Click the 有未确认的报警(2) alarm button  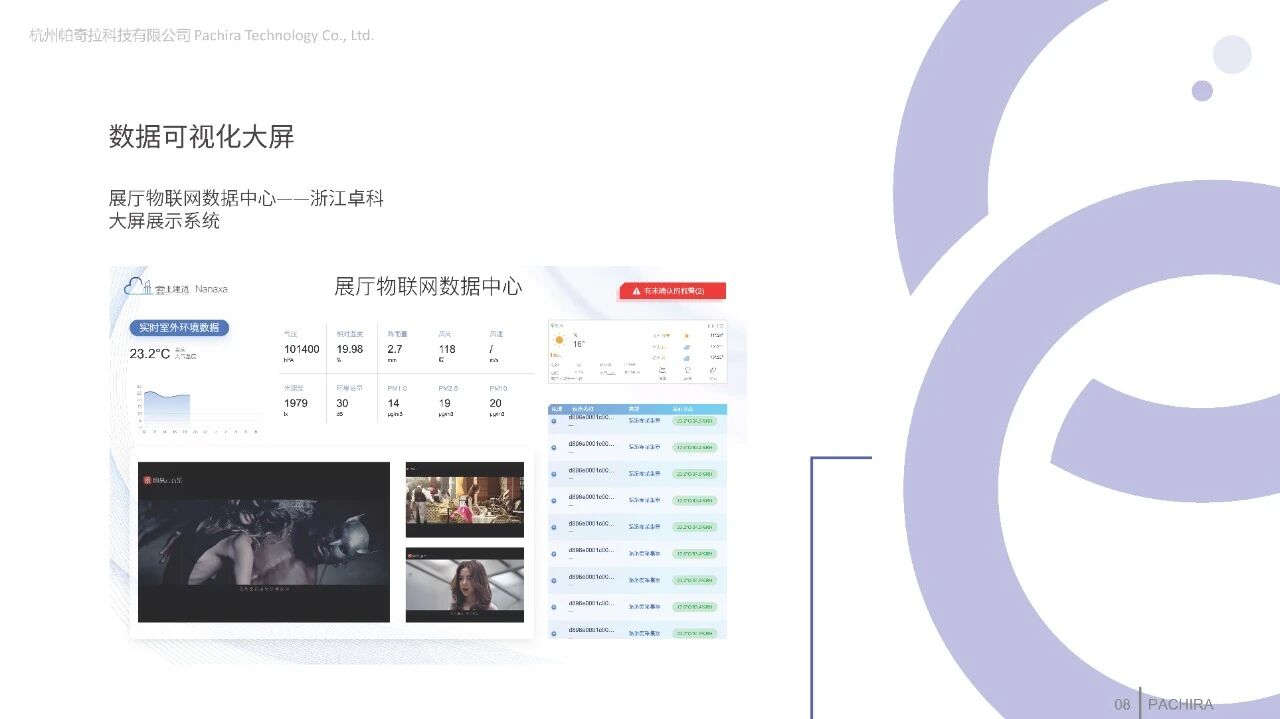[673, 291]
